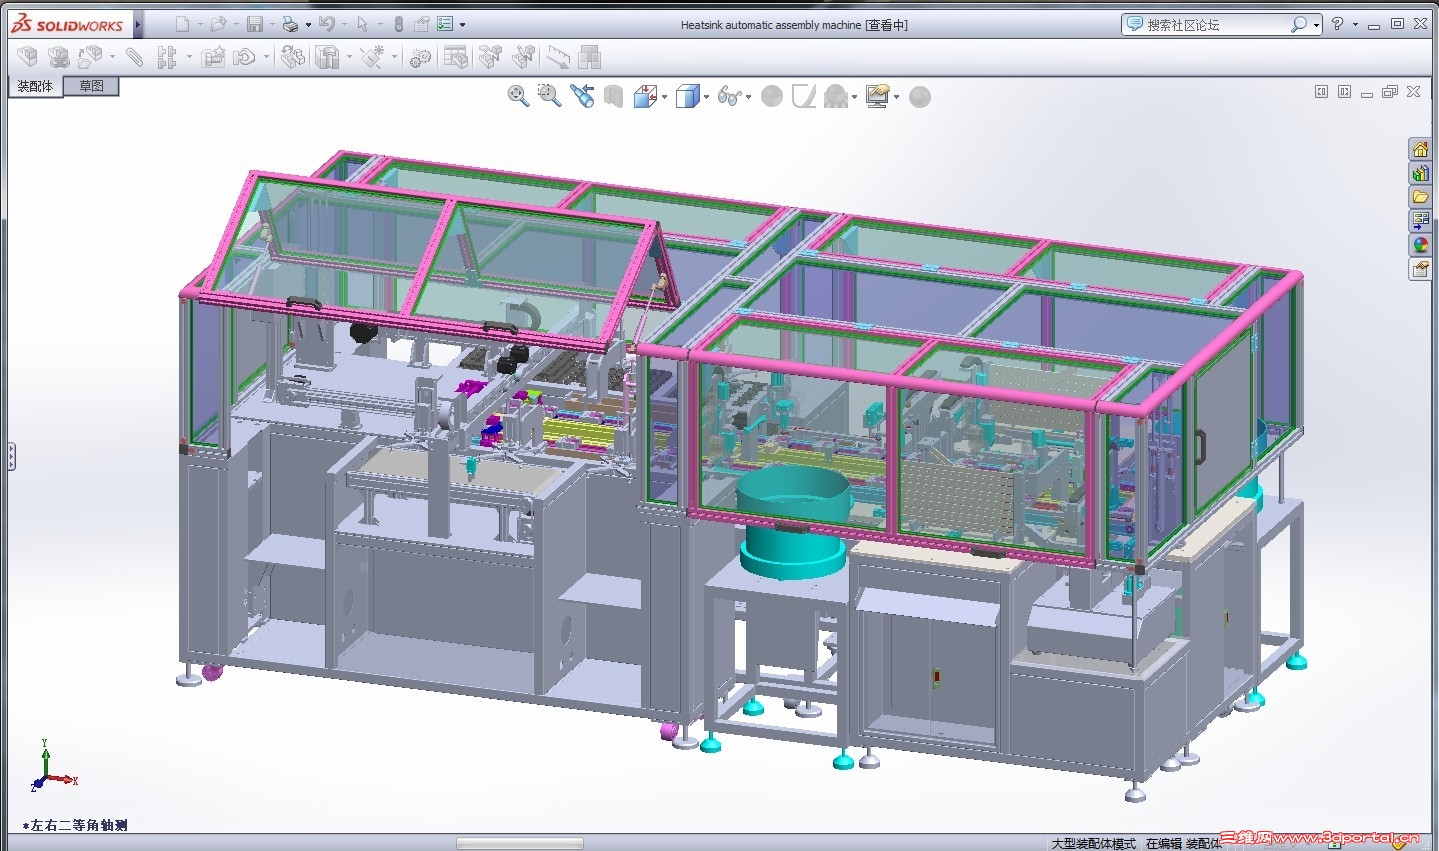Save the assembly with the floppy disk icon
The image size is (1439, 851).
[x=255, y=24]
